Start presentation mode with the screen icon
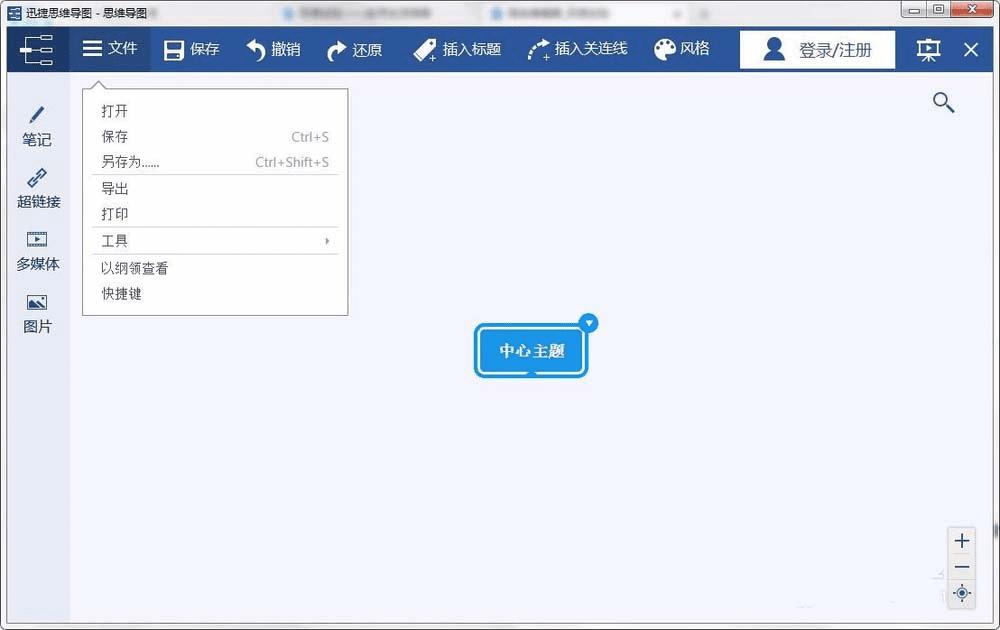The height and width of the screenshot is (630, 1000). point(928,50)
